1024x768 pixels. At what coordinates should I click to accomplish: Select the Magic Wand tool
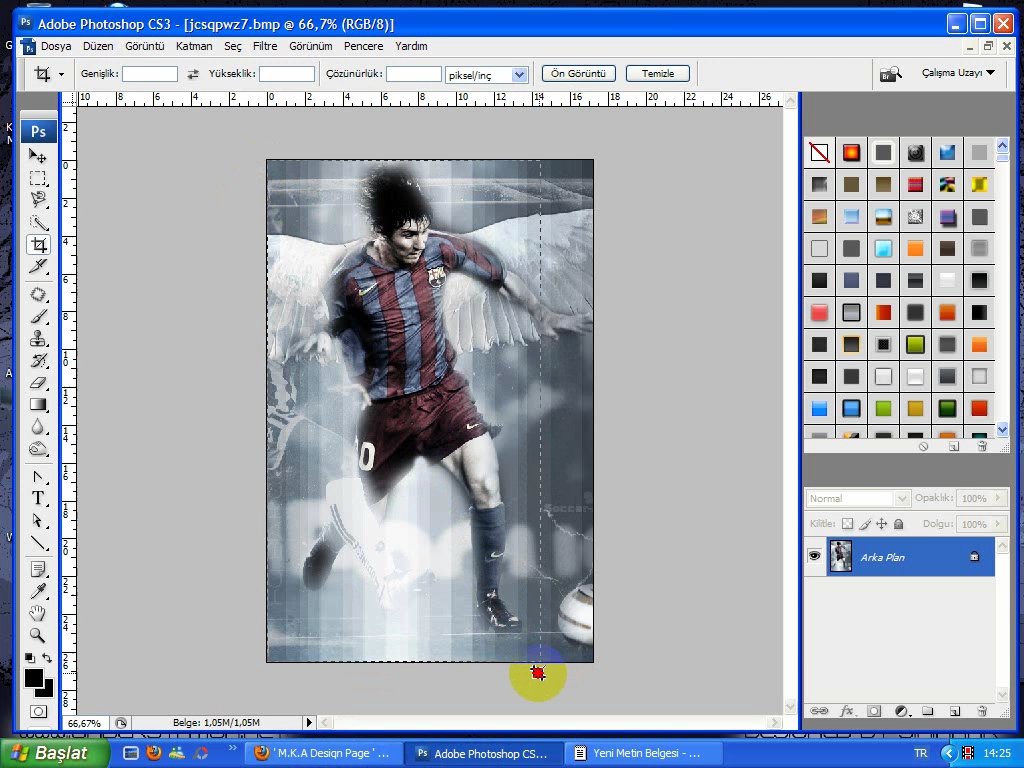point(38,223)
